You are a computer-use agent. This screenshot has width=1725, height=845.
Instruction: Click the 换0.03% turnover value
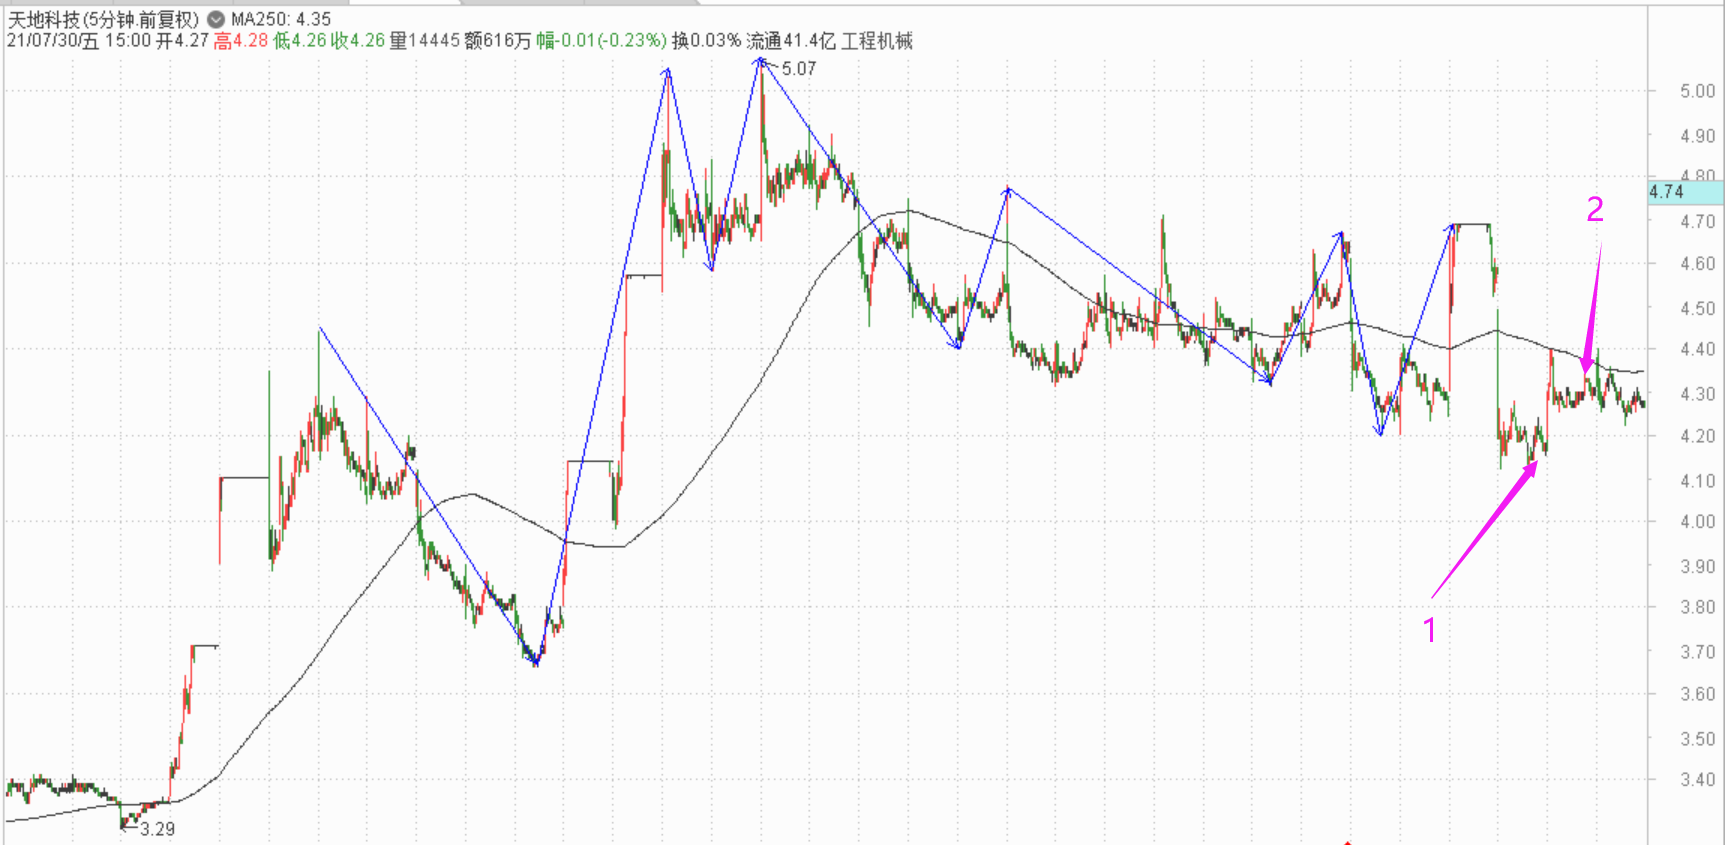pyautogui.click(x=706, y=41)
